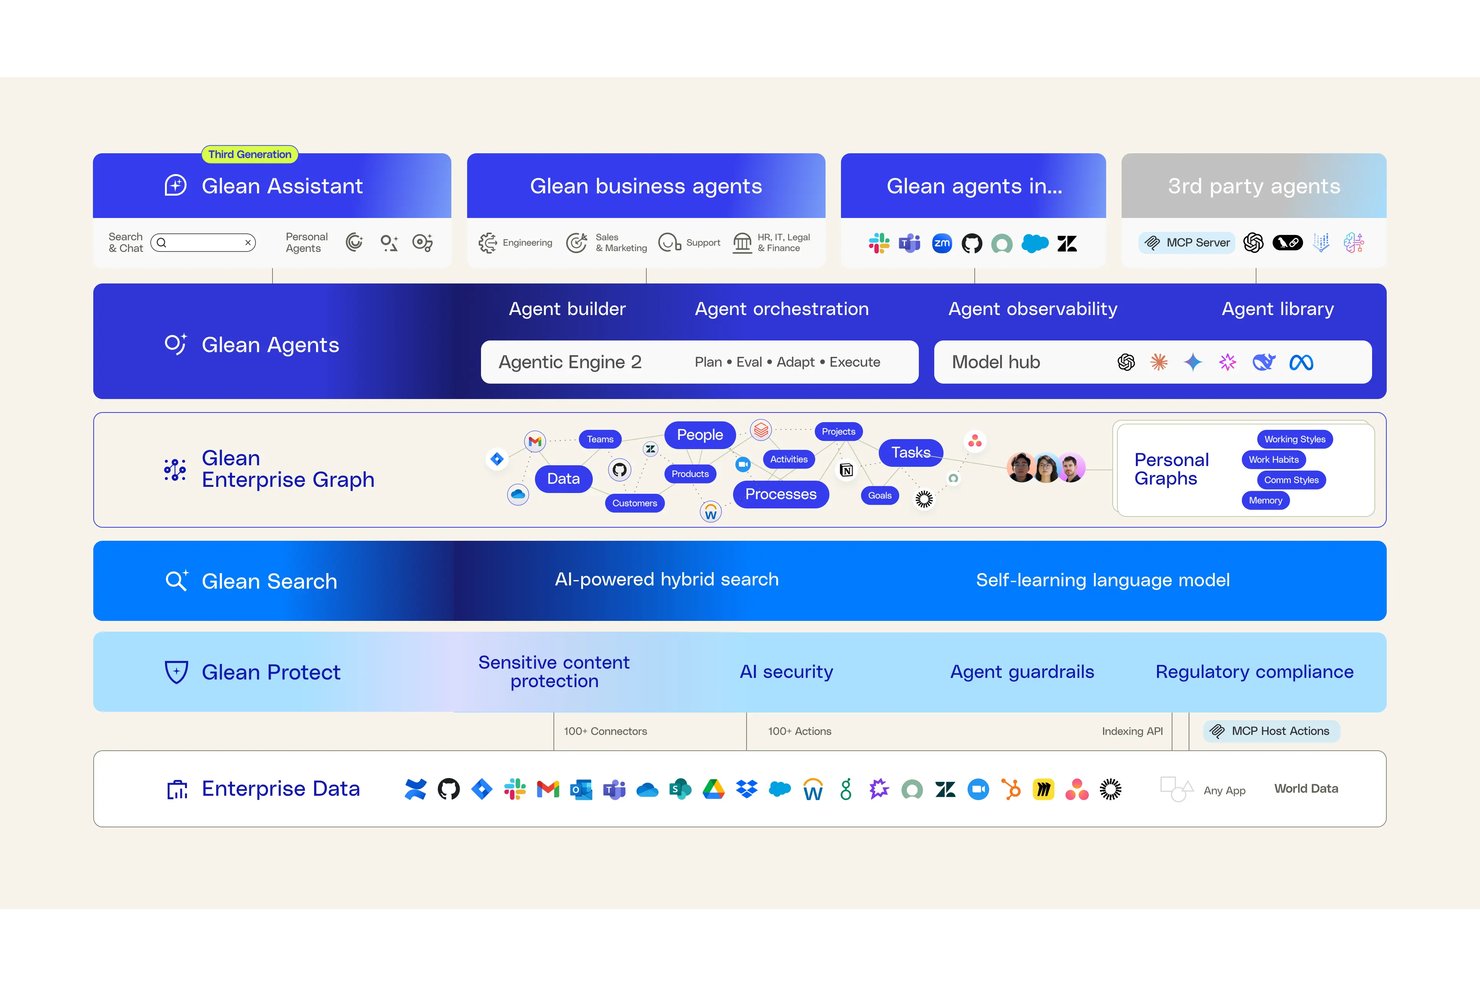Click the yellow Miro icon
The height and width of the screenshot is (987, 1480).
point(1044,789)
